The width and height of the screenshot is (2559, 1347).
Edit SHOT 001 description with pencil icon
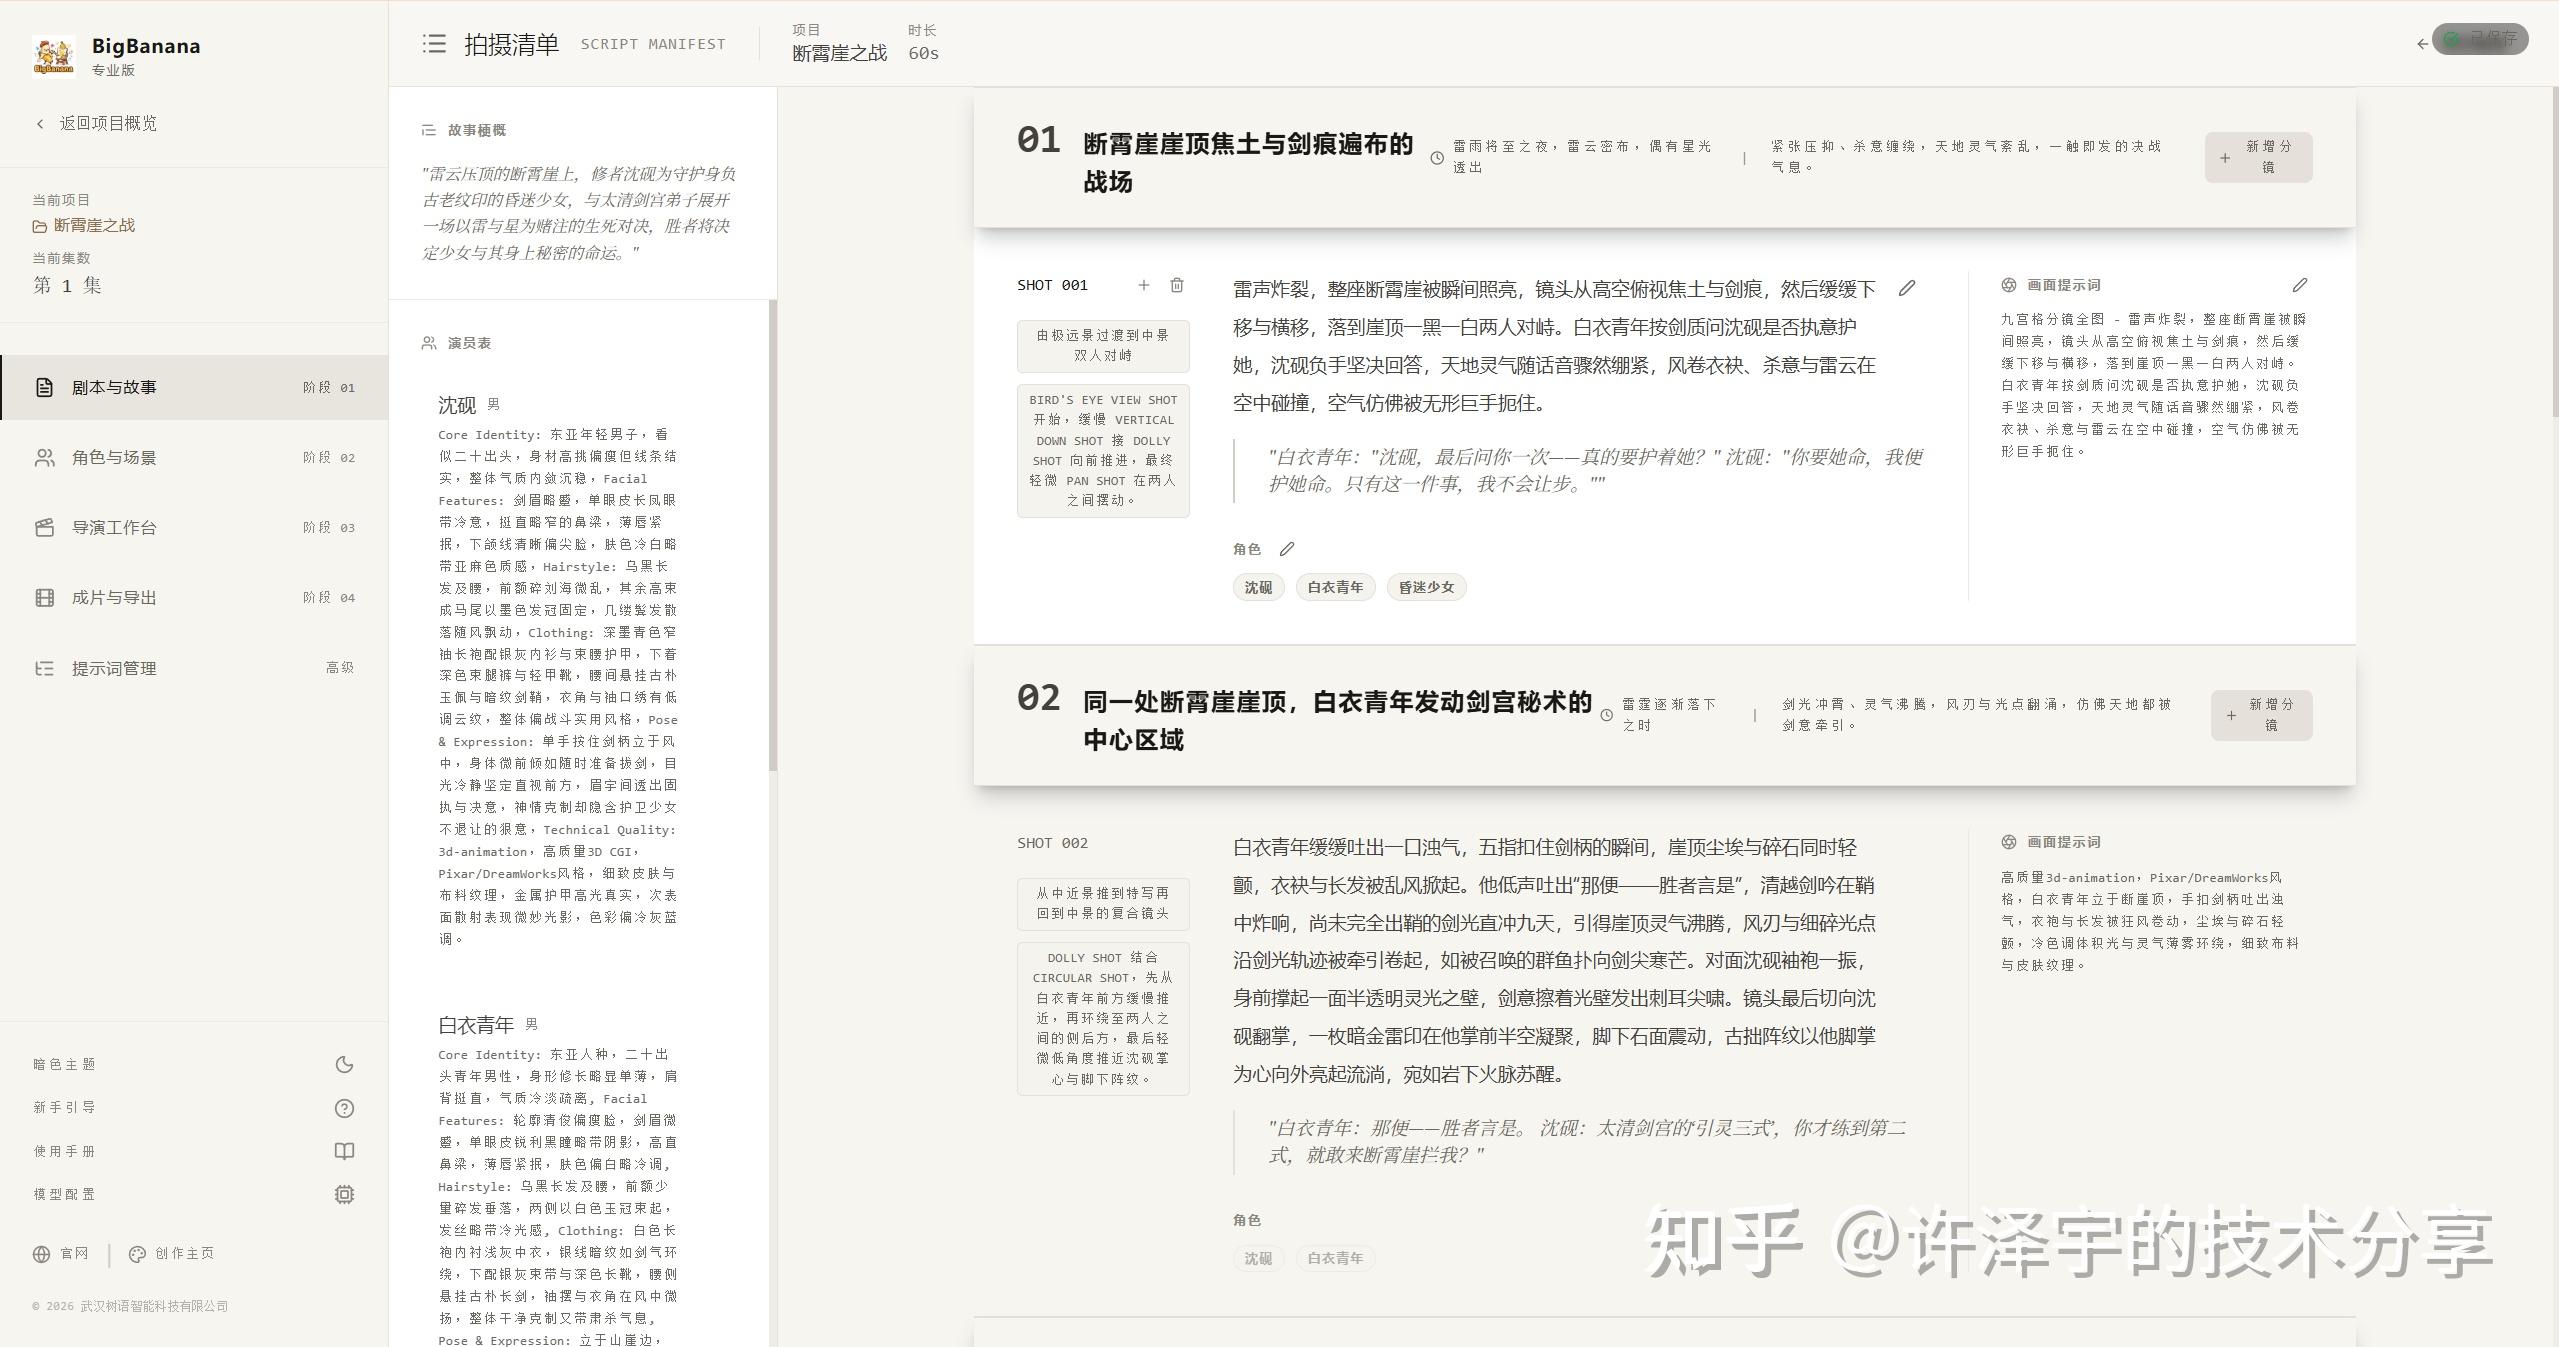(x=1907, y=288)
